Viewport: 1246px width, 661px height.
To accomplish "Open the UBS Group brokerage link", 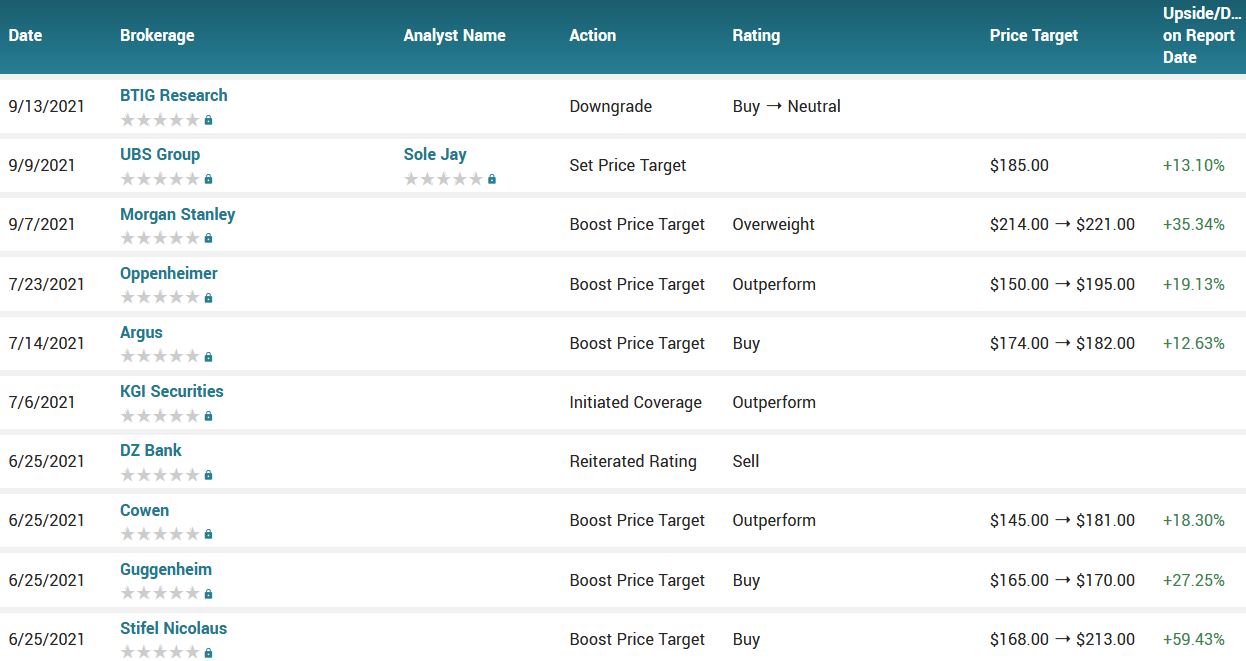I will click(160, 154).
